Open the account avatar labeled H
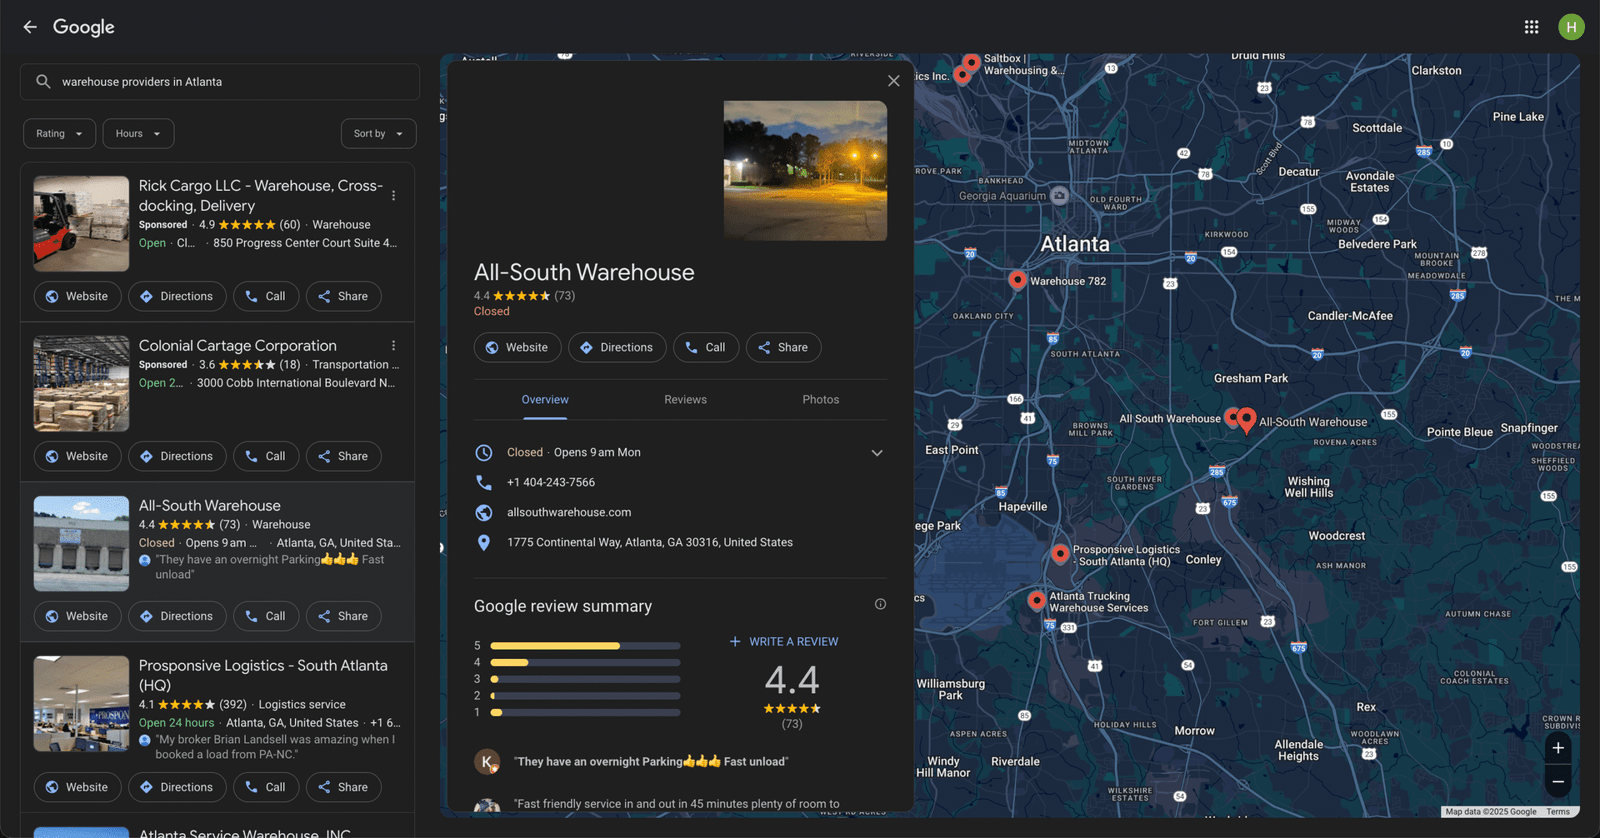Screen dimensions: 1600x838 (x=1571, y=27)
